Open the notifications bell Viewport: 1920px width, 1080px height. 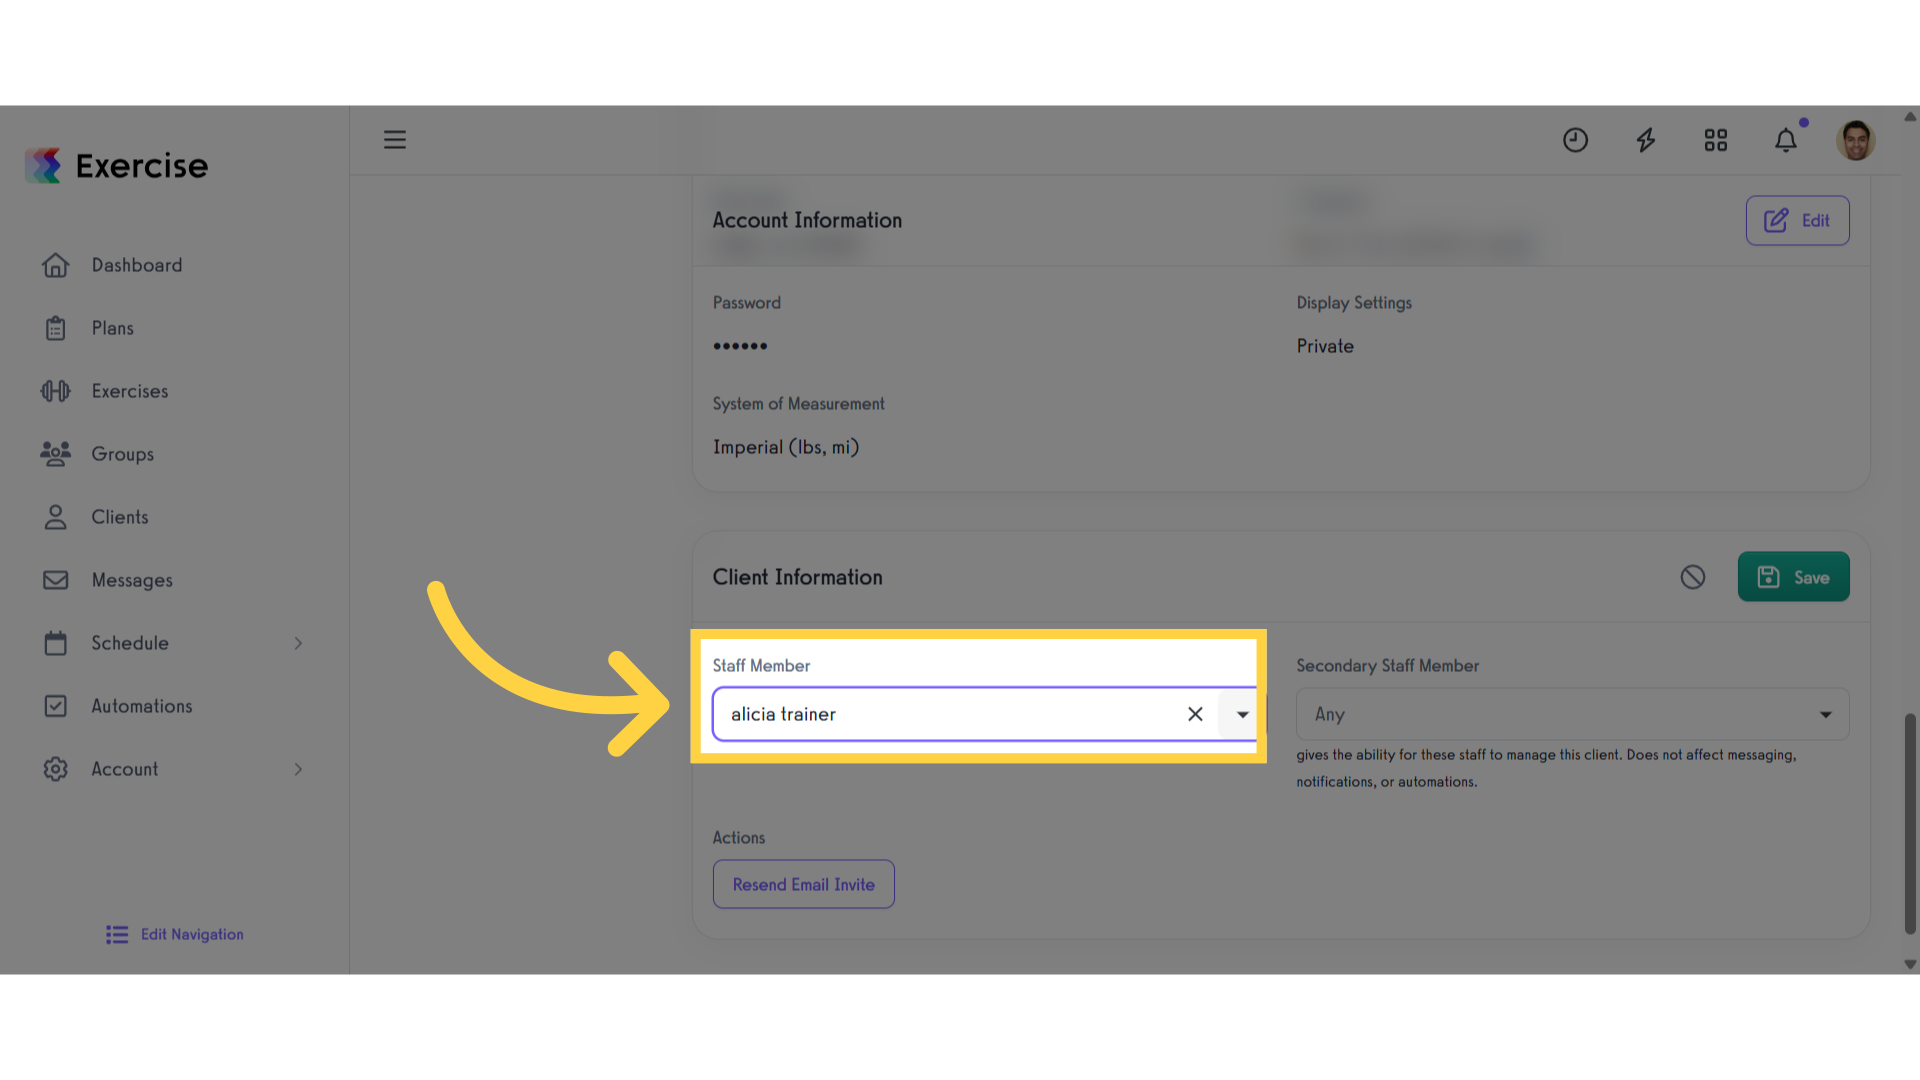pos(1786,140)
